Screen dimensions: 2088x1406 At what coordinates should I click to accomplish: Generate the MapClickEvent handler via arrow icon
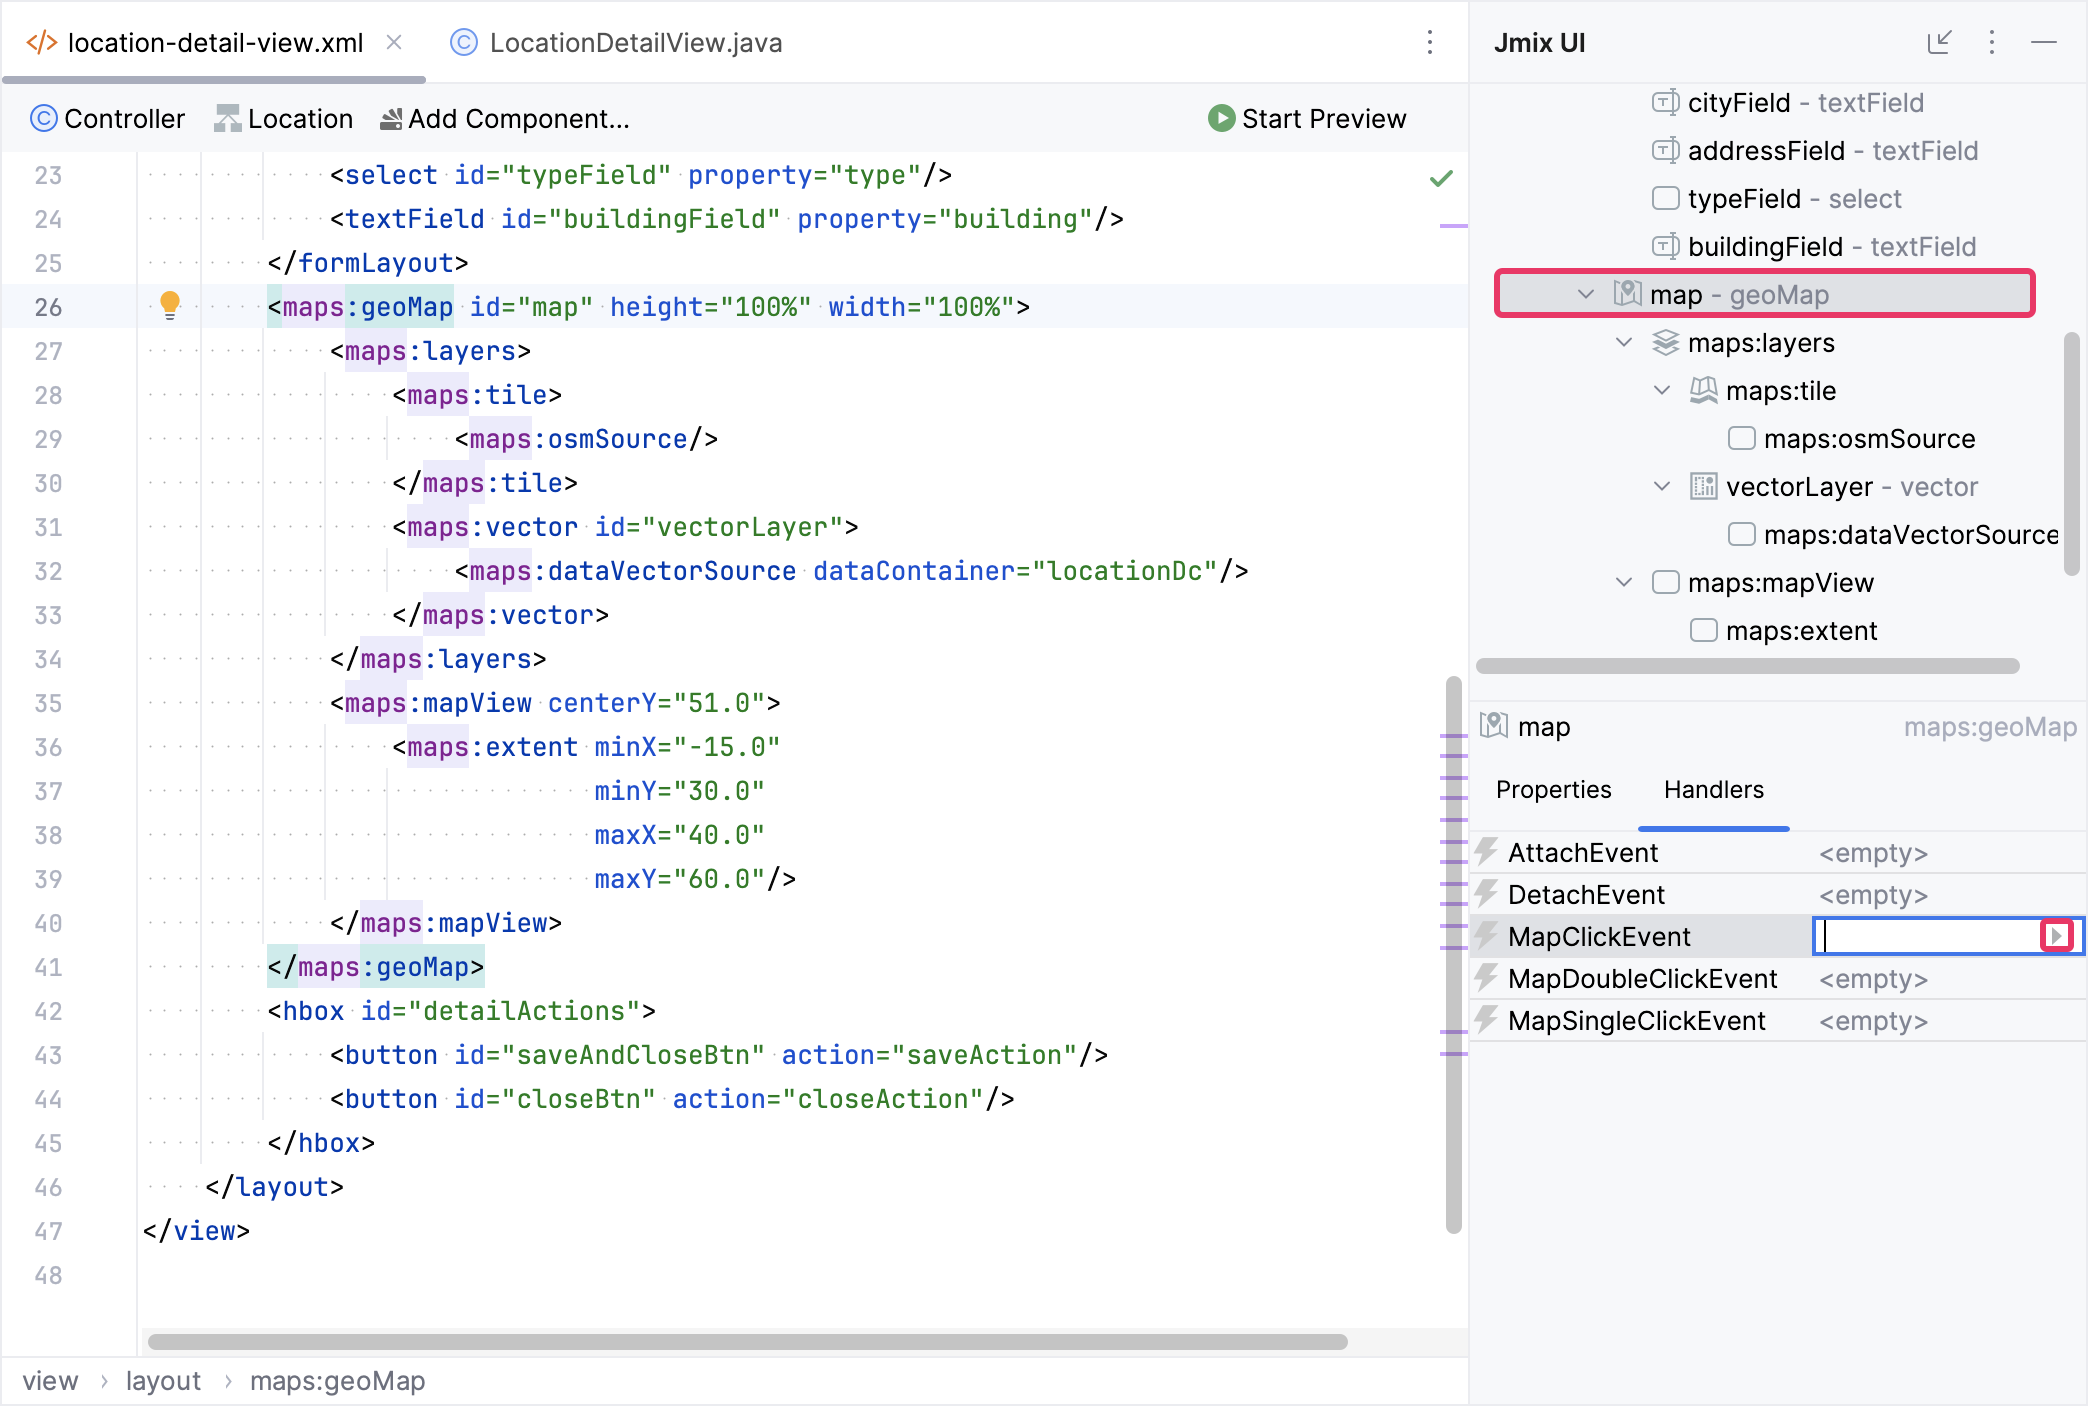click(x=2056, y=936)
